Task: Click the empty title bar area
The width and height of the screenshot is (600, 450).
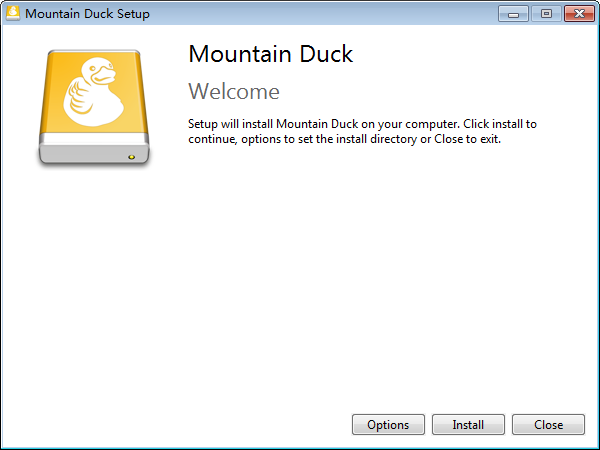Action: click(320, 14)
